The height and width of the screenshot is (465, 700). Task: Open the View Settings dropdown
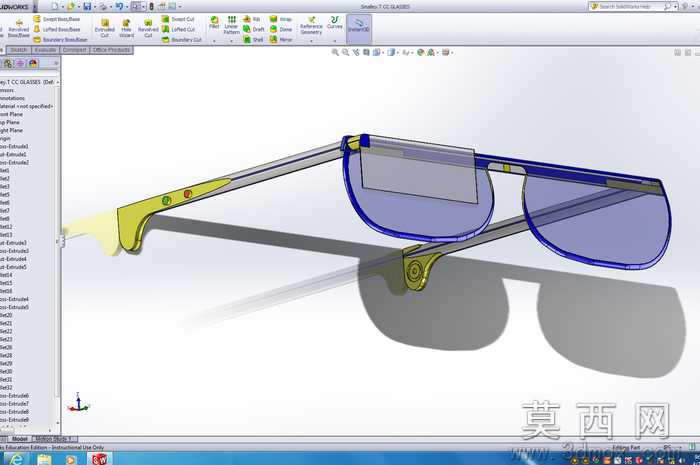click(x=447, y=53)
